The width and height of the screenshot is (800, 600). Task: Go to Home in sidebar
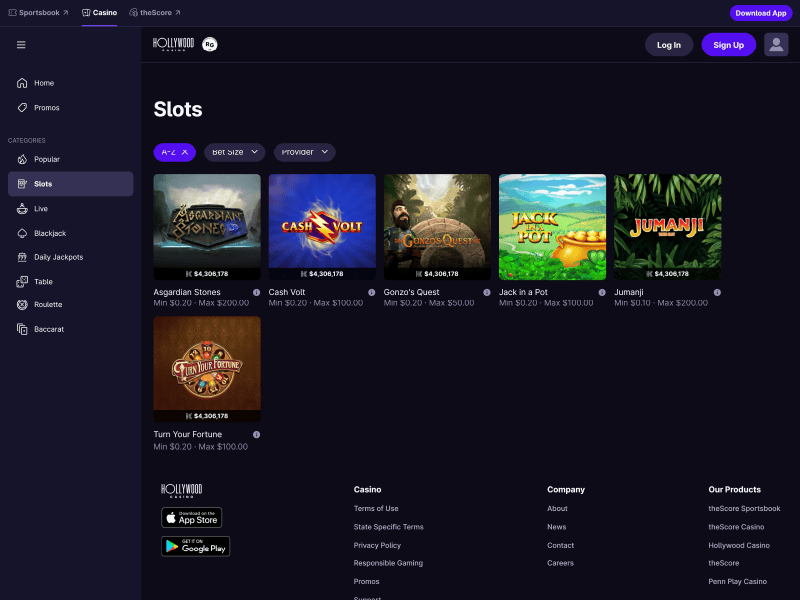click(70, 83)
